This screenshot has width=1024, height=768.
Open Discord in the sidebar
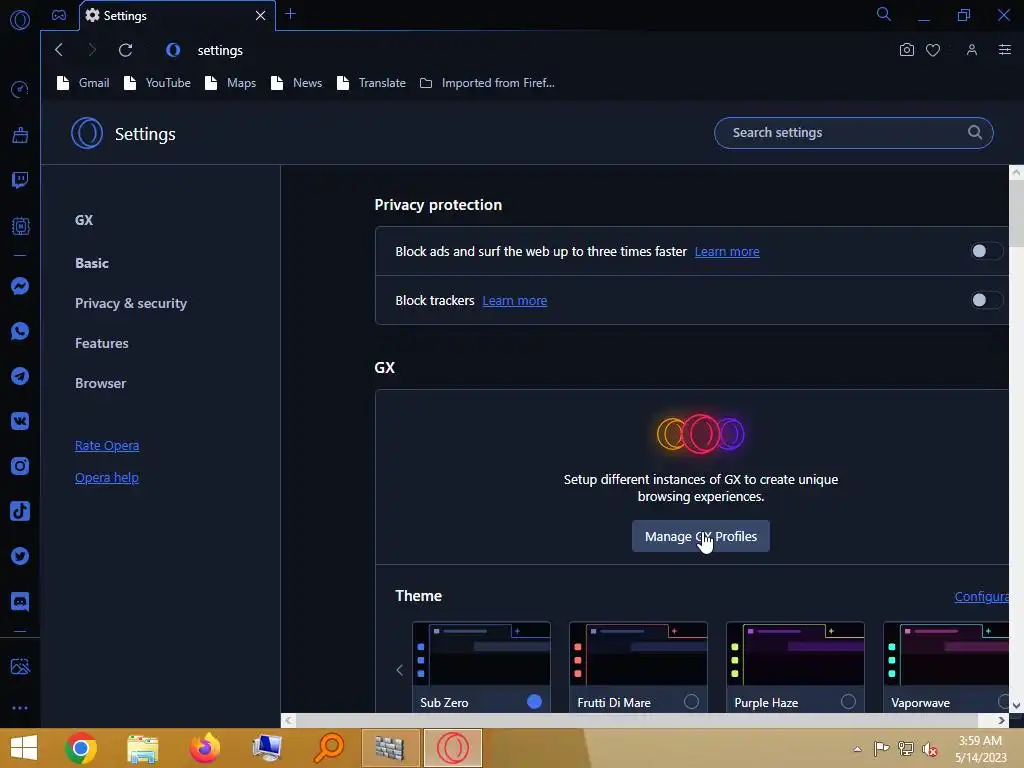tap(20, 601)
